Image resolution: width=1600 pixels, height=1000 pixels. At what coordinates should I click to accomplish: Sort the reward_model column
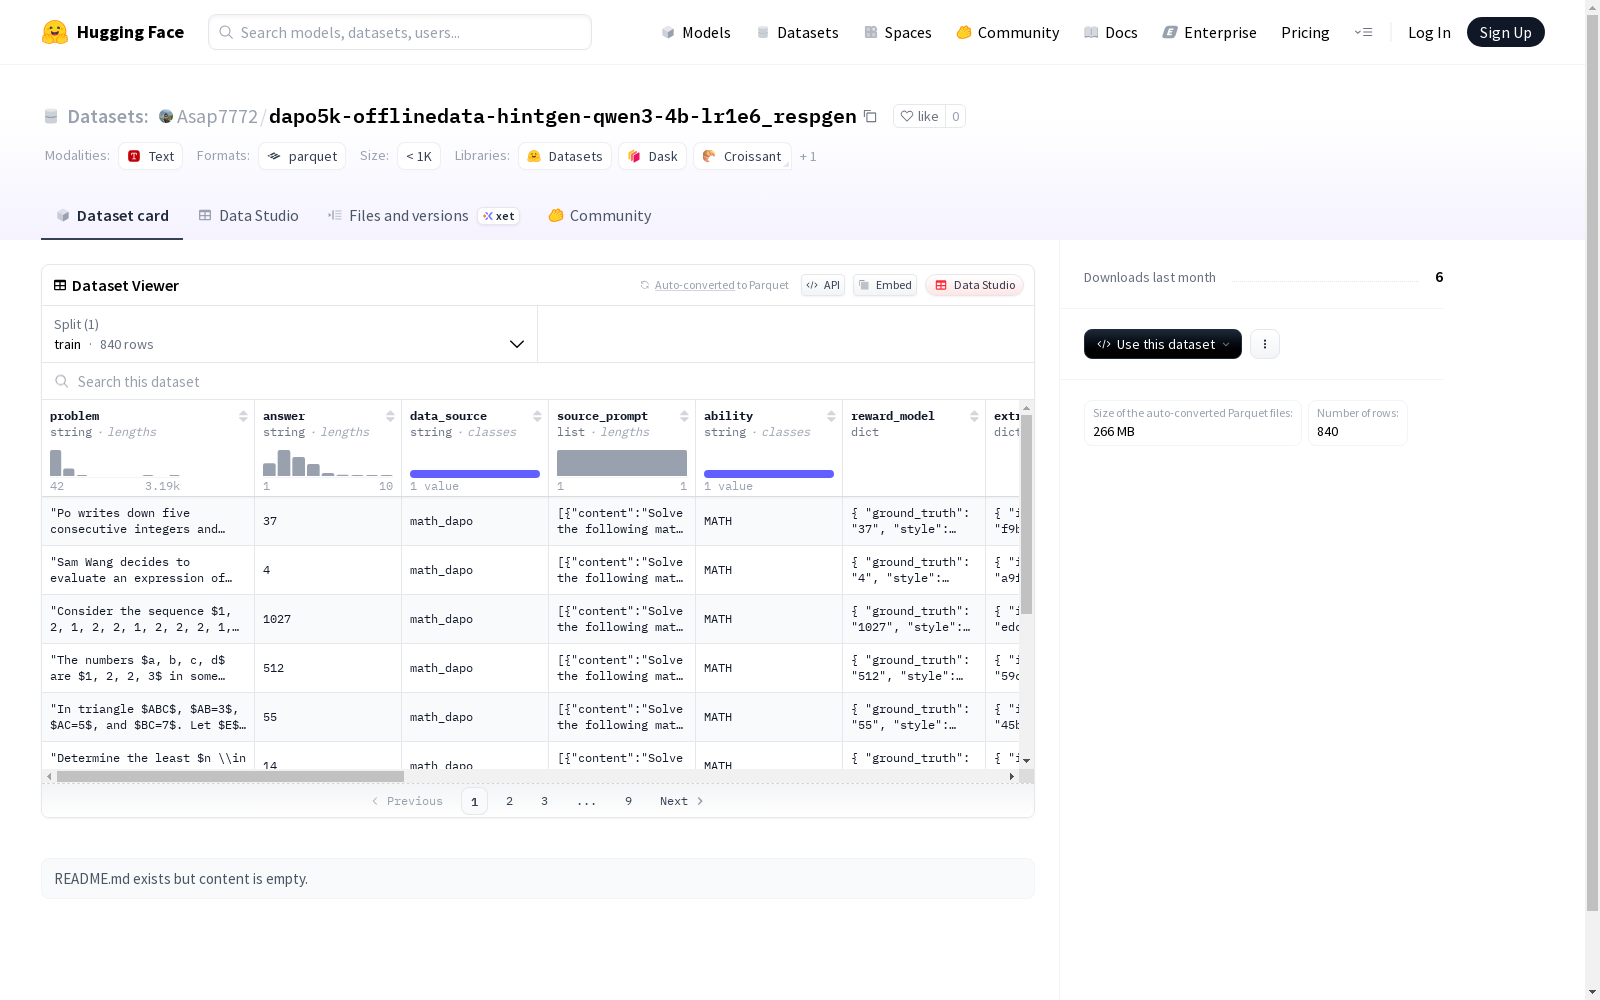pos(974,416)
